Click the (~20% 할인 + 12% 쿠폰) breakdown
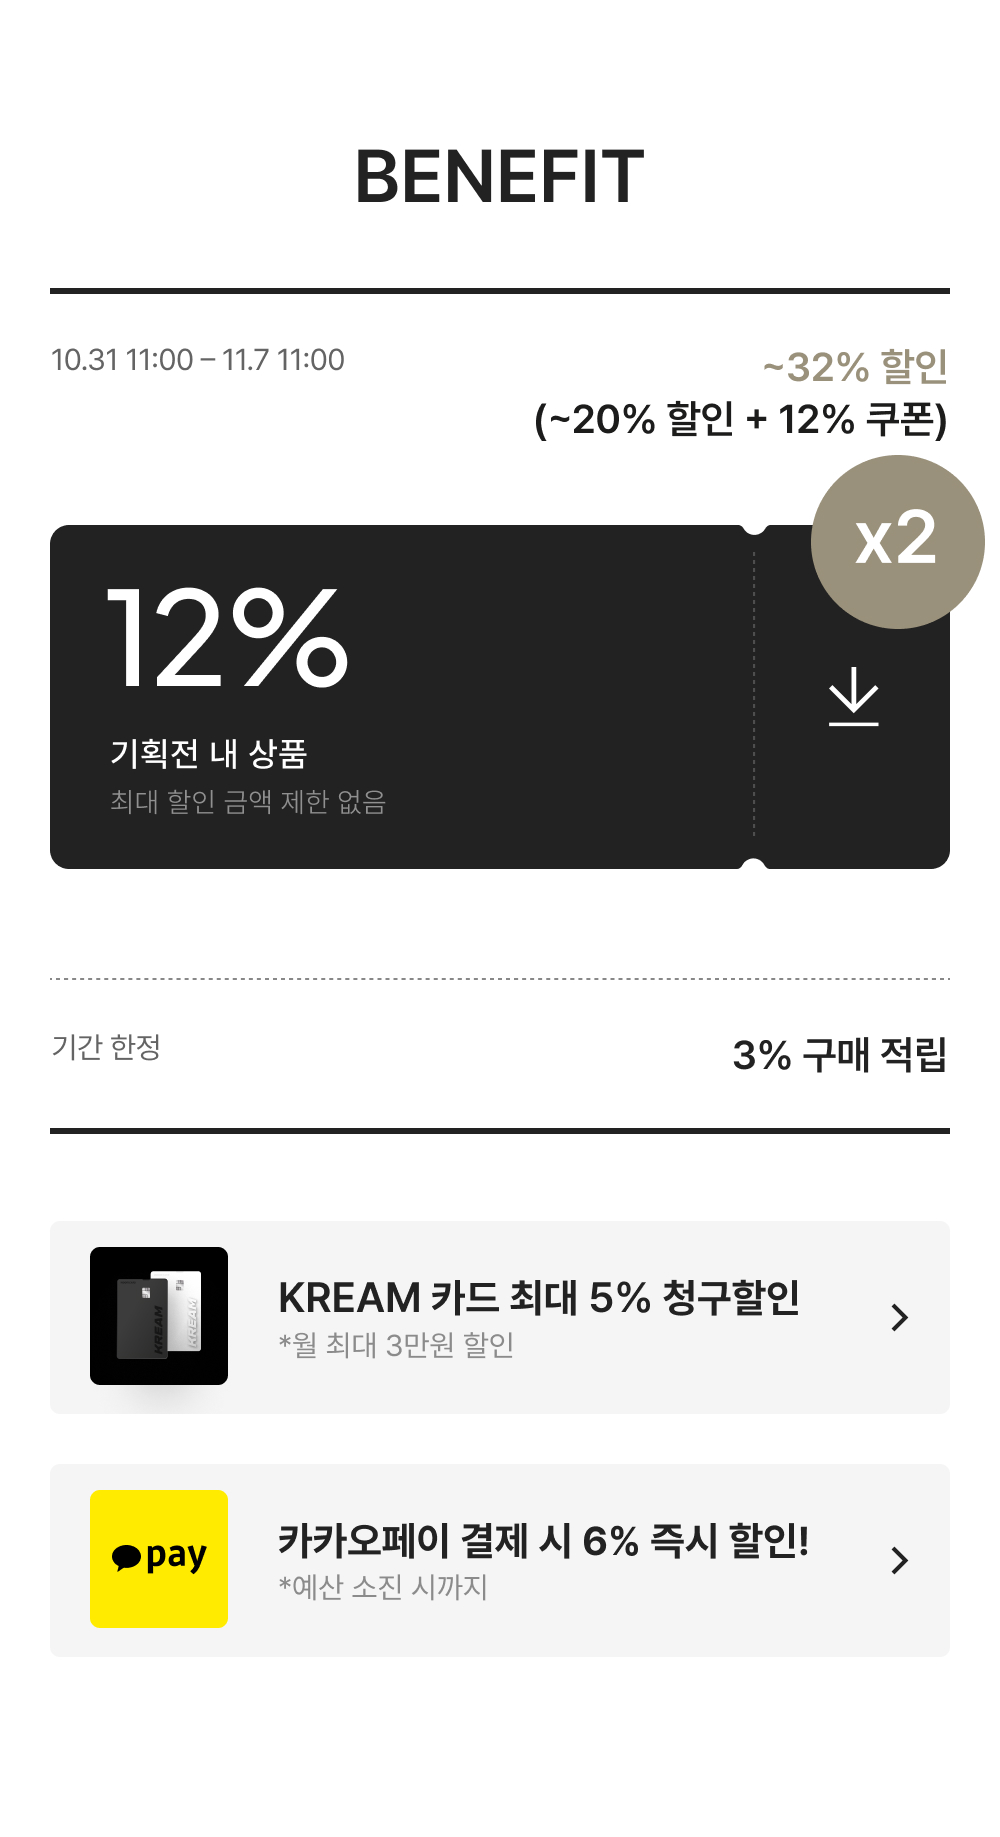 pyautogui.click(x=740, y=420)
